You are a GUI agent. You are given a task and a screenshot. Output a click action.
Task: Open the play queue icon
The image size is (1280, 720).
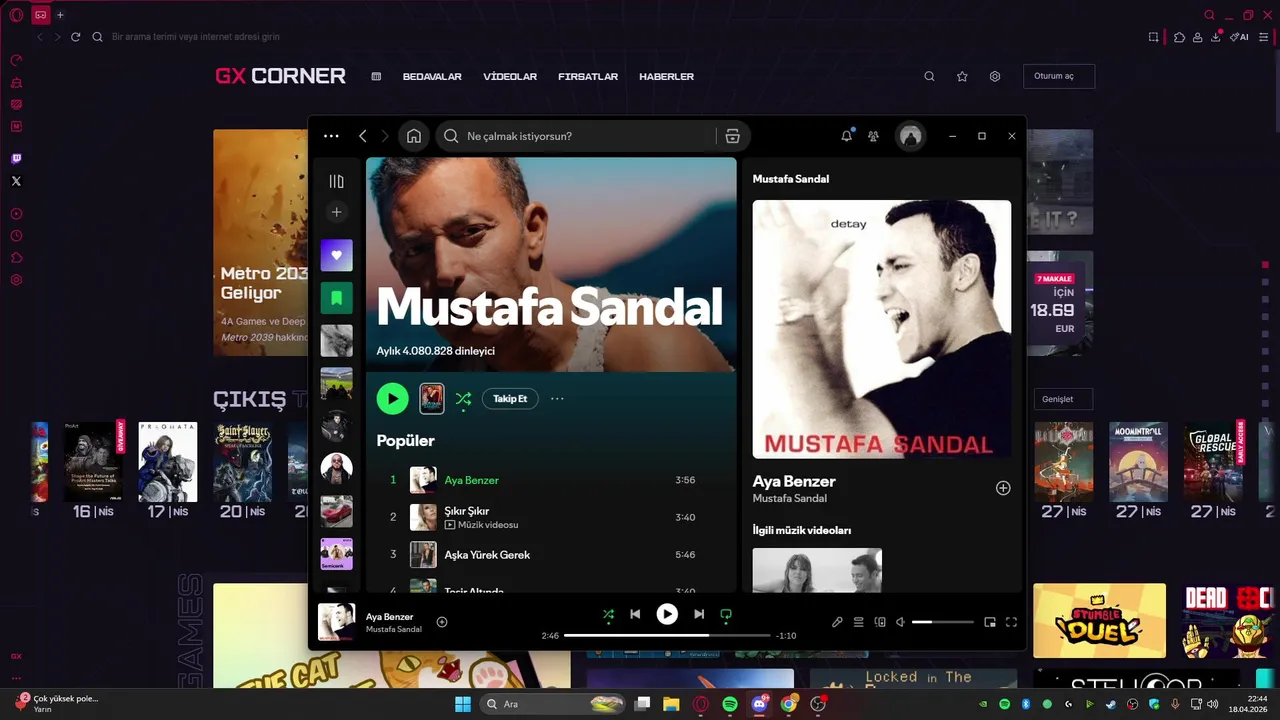click(858, 622)
